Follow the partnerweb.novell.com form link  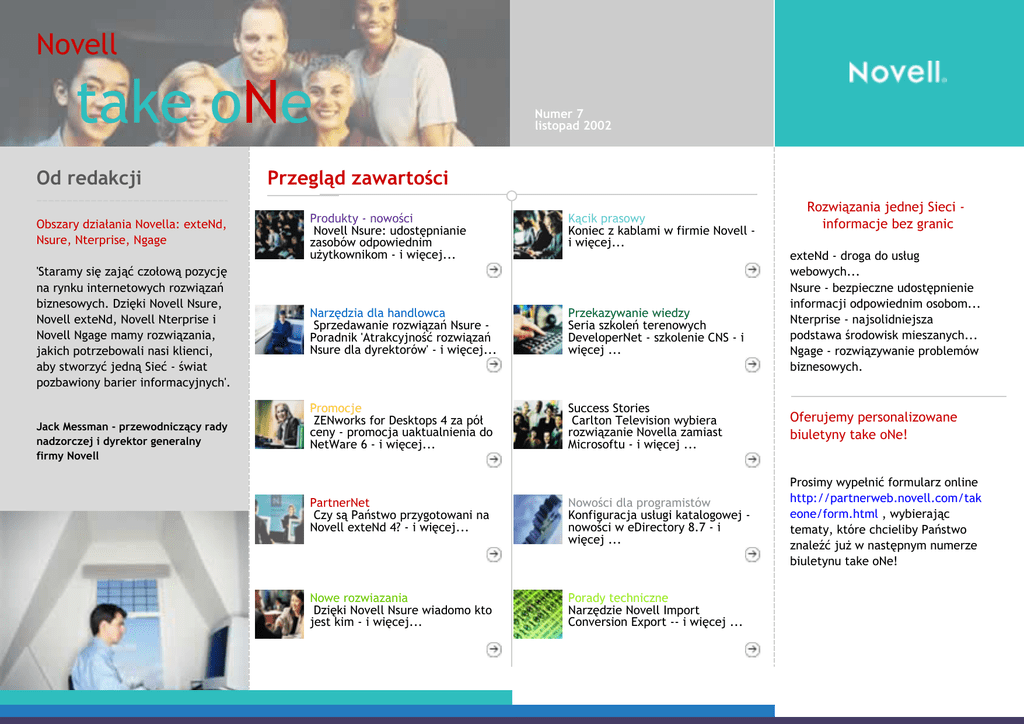(885, 505)
